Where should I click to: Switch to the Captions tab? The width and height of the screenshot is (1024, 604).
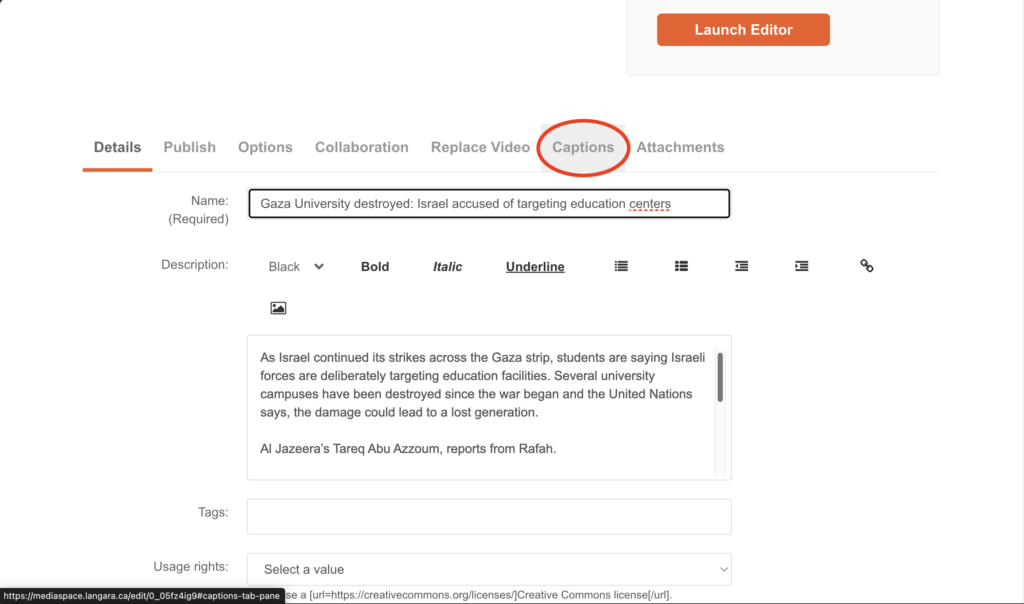(x=583, y=147)
